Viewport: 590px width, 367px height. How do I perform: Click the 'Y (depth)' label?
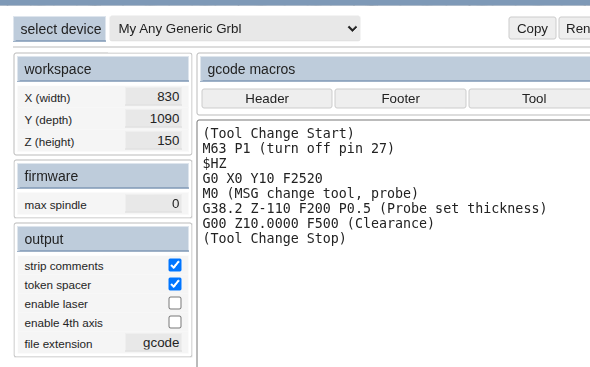coord(48,120)
